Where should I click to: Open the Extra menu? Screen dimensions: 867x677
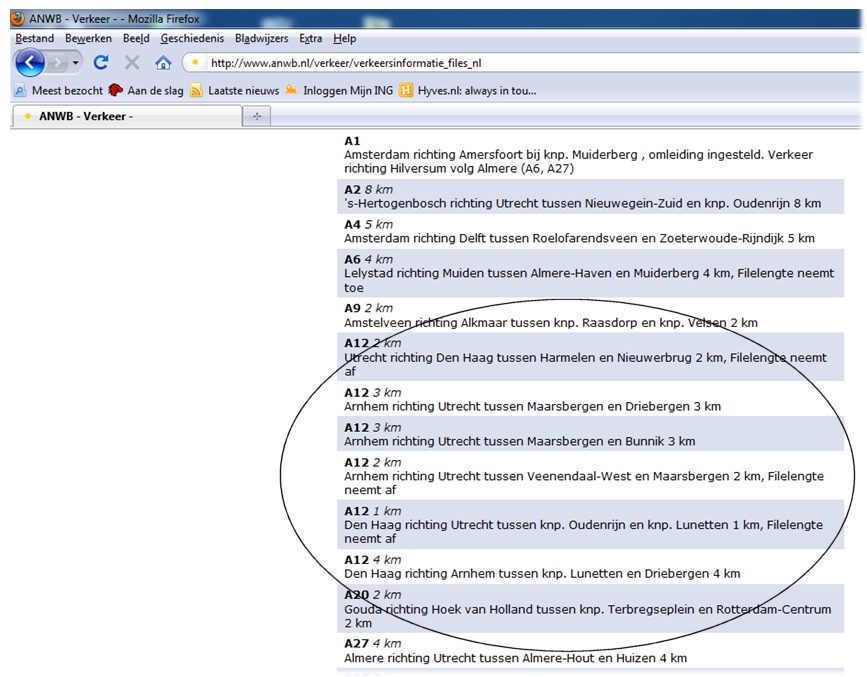[x=311, y=38]
